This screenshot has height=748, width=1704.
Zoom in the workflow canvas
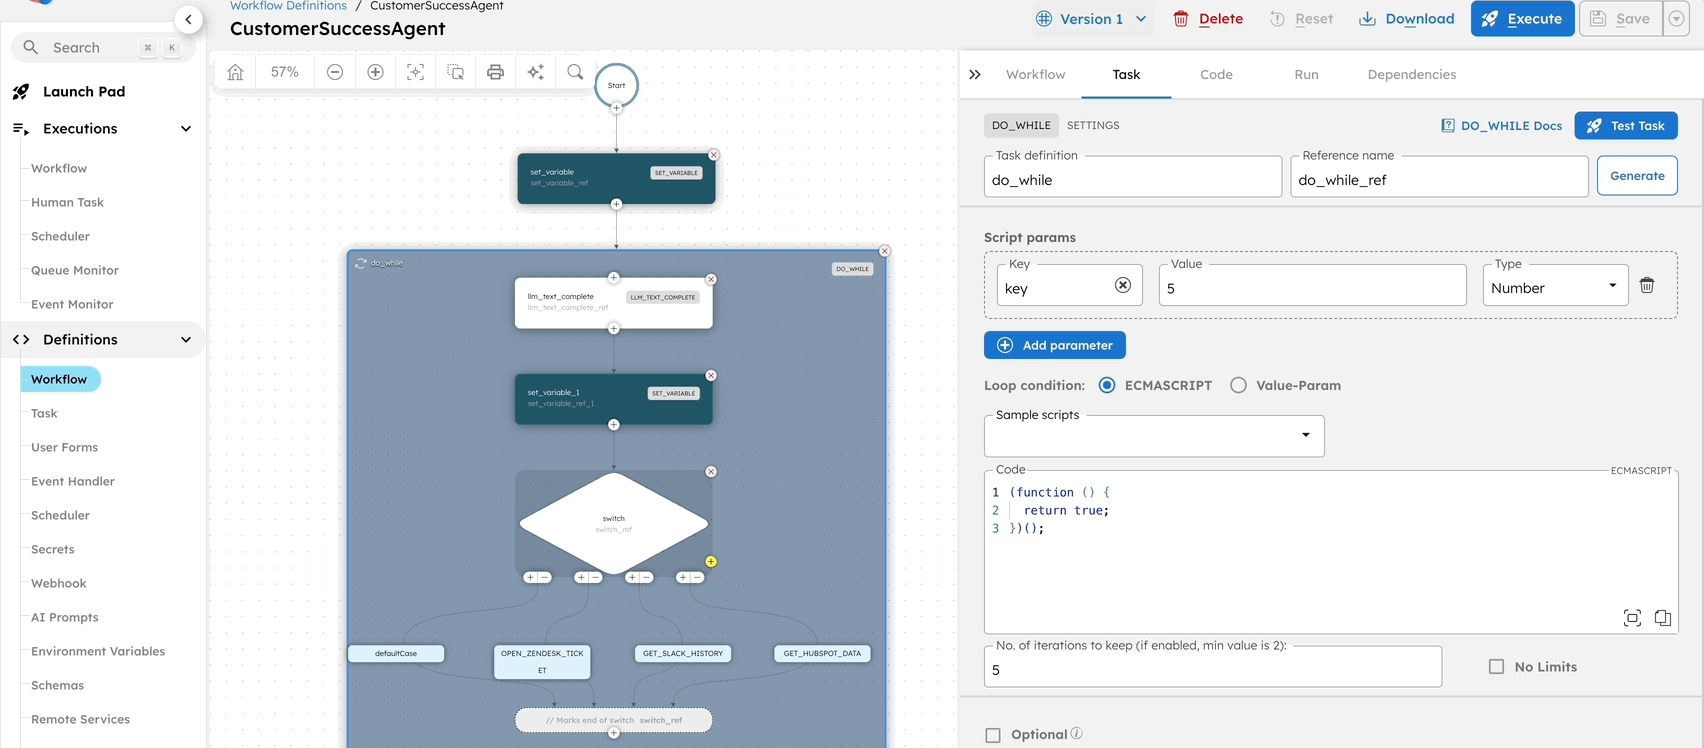[375, 72]
